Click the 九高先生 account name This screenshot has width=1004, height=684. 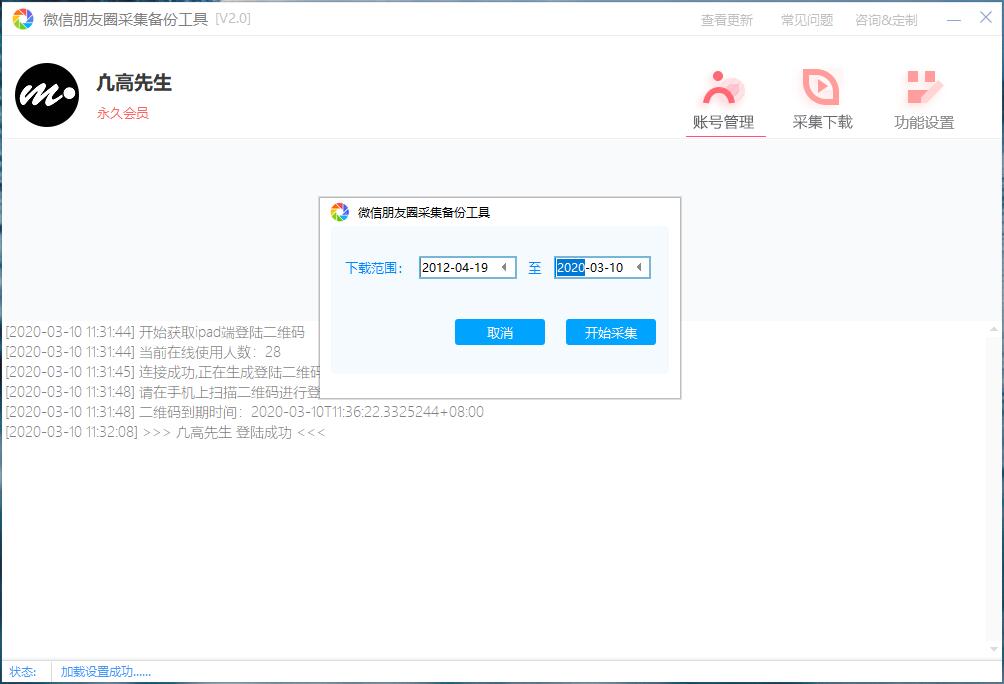click(133, 83)
